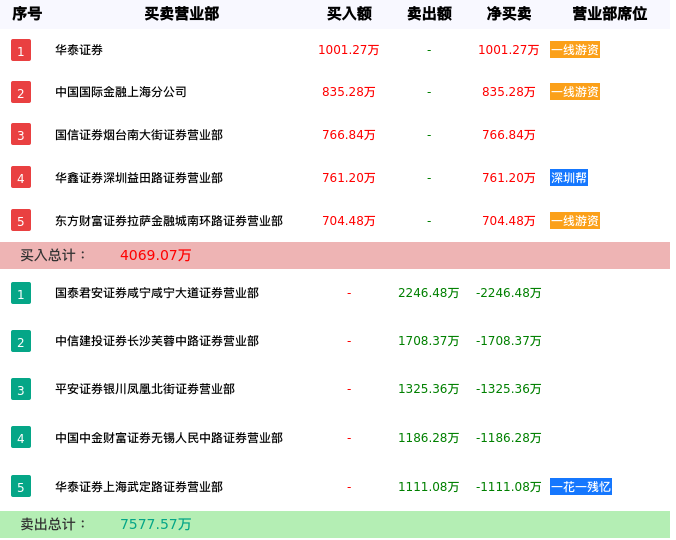Click sell total value 7577.57万
Viewport: 676px width, 540px height.
(156, 524)
